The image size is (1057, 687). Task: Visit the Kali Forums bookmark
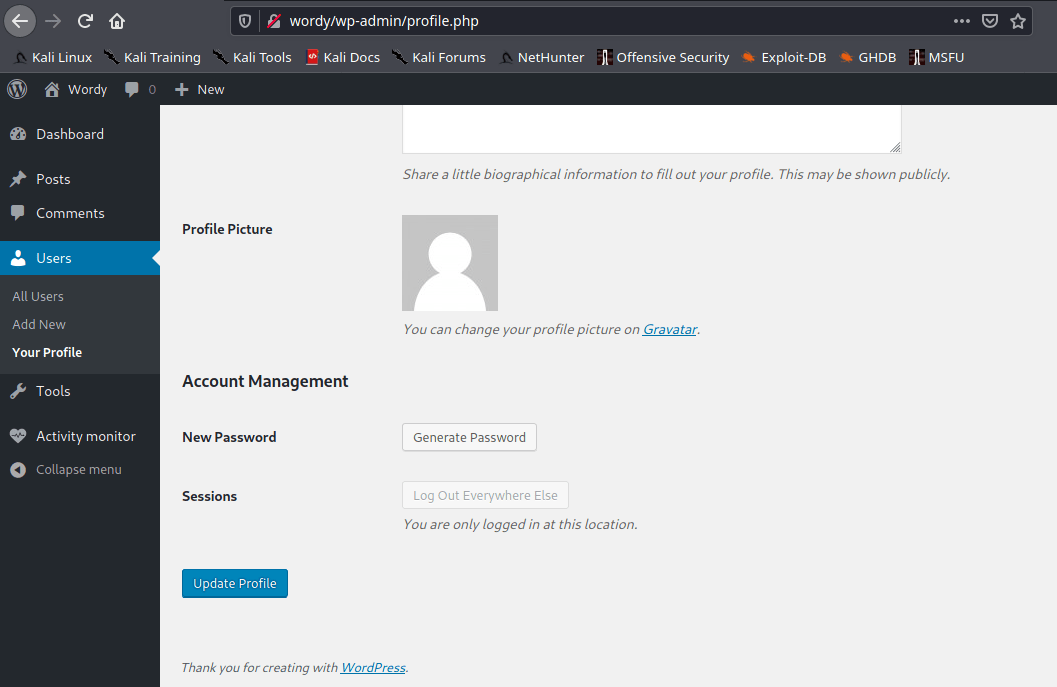pyautogui.click(x=448, y=57)
